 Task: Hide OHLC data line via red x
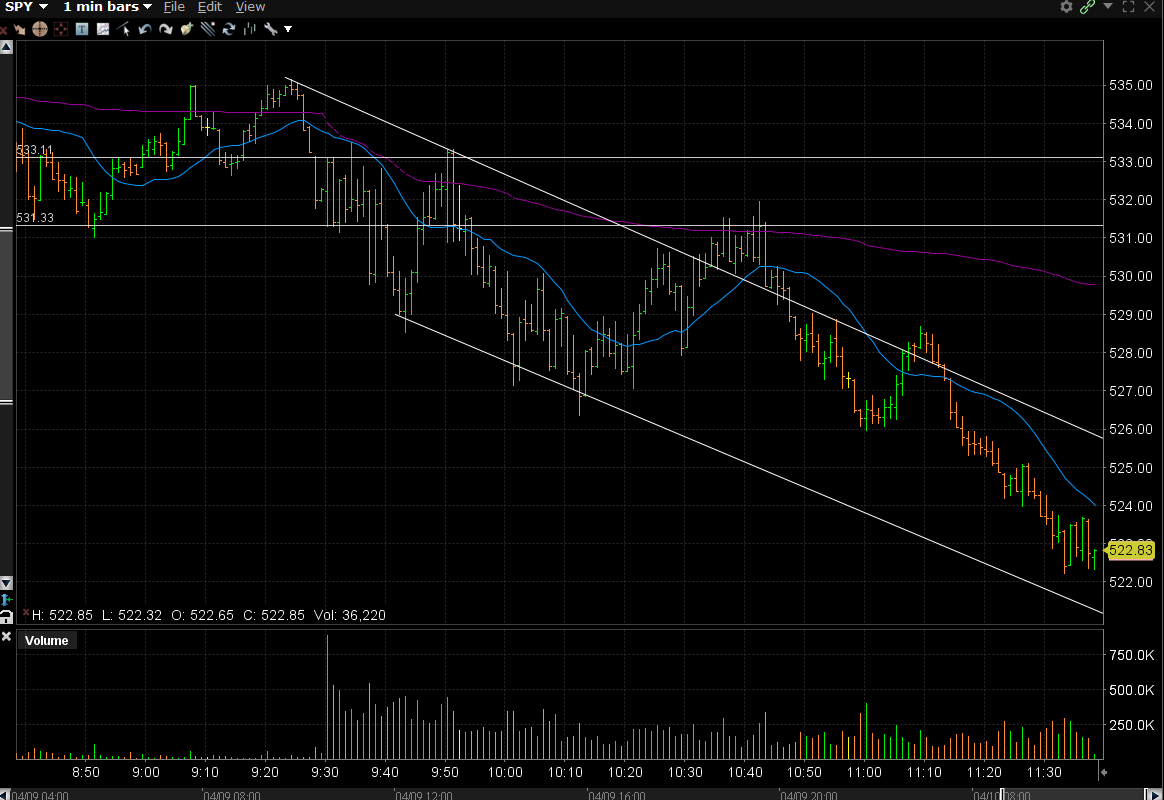(x=26, y=612)
